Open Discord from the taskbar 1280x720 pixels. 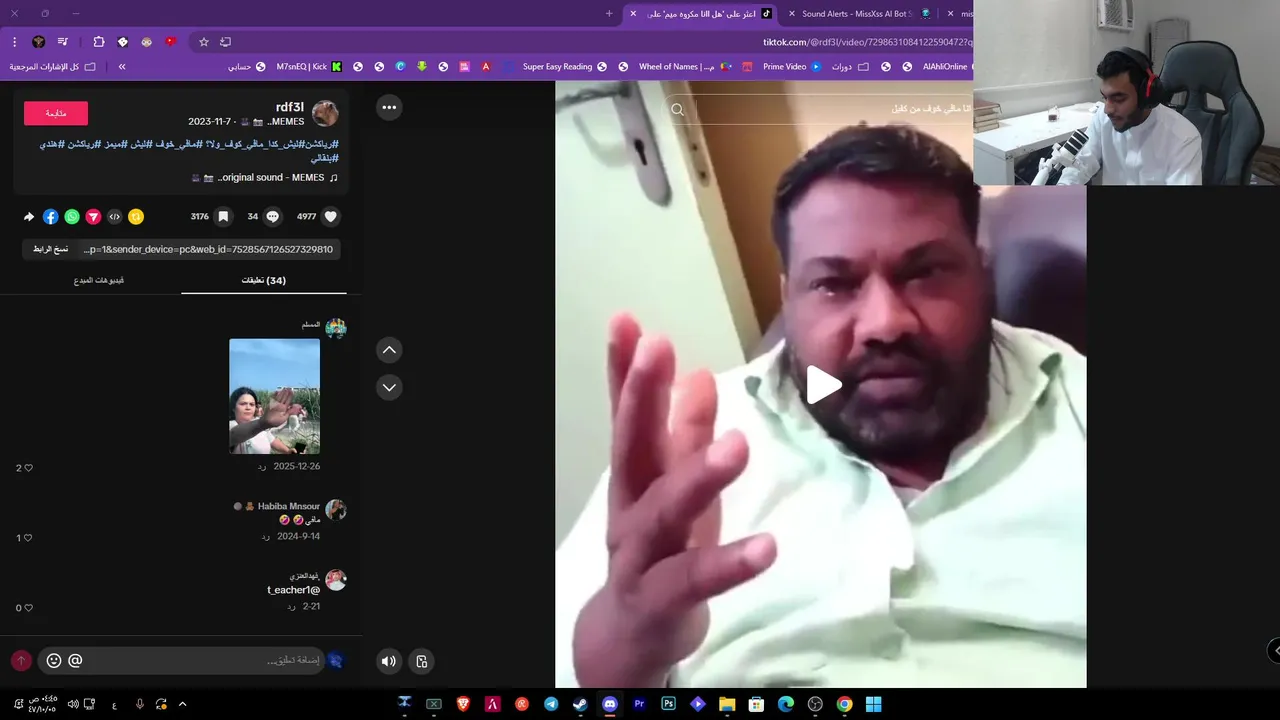(x=610, y=704)
